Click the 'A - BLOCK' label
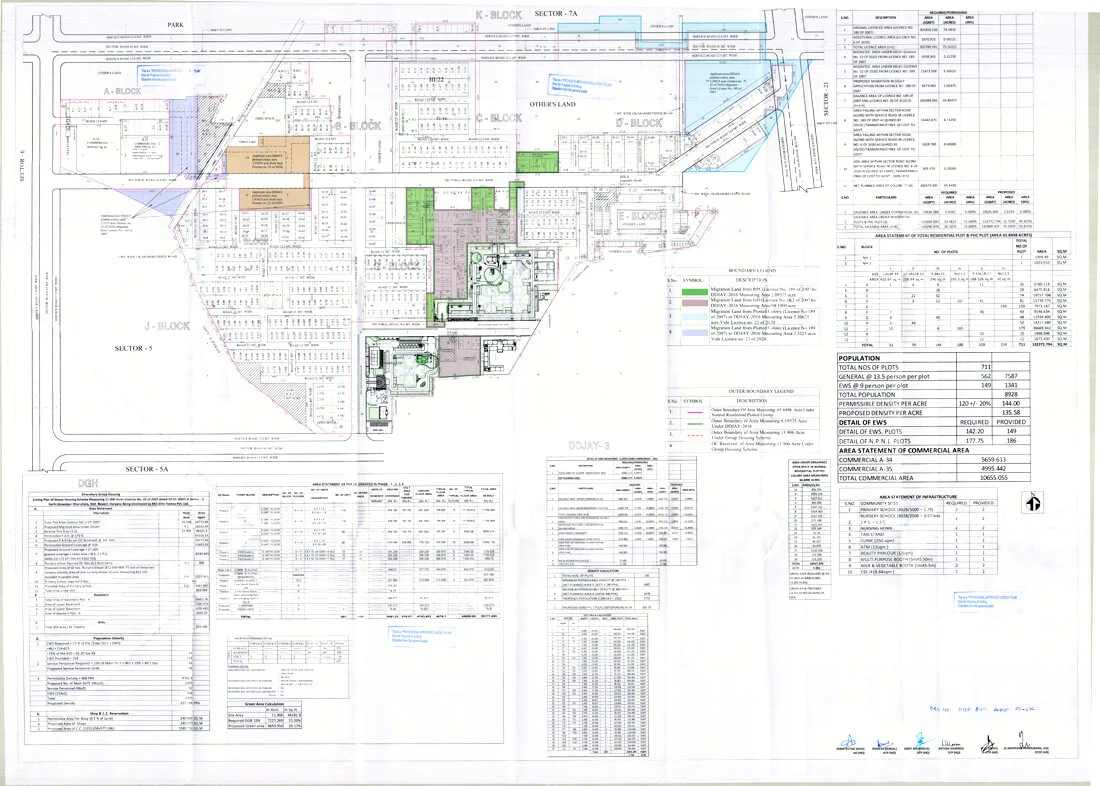The image size is (1100, 786). point(123,91)
